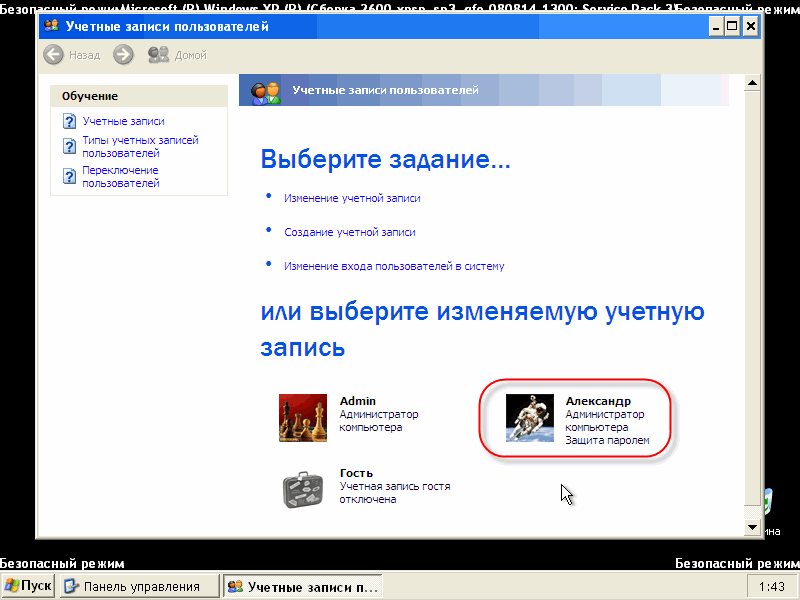Click help icon beside Типы учетных записей
Image resolution: width=800 pixels, height=600 pixels.
pos(69,146)
